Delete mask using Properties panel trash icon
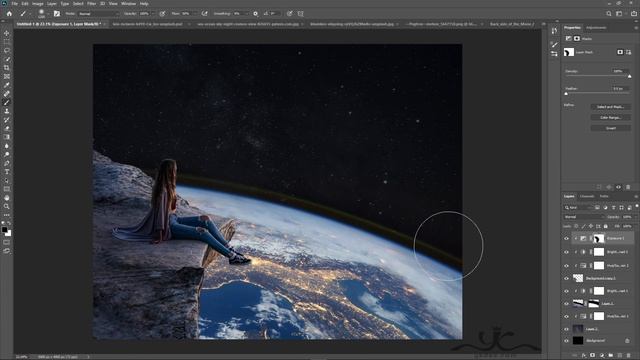The width and height of the screenshot is (640, 360). tap(628, 187)
